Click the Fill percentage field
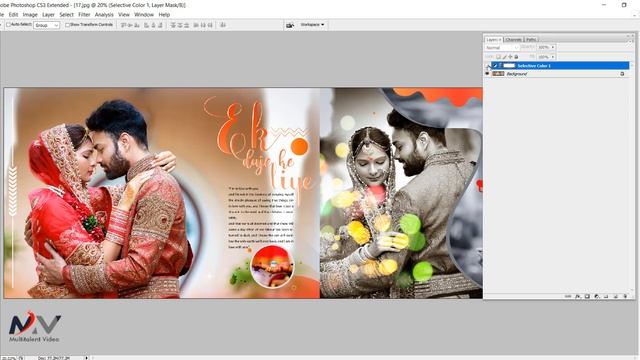Viewport: 640px width, 360px height. 544,57
